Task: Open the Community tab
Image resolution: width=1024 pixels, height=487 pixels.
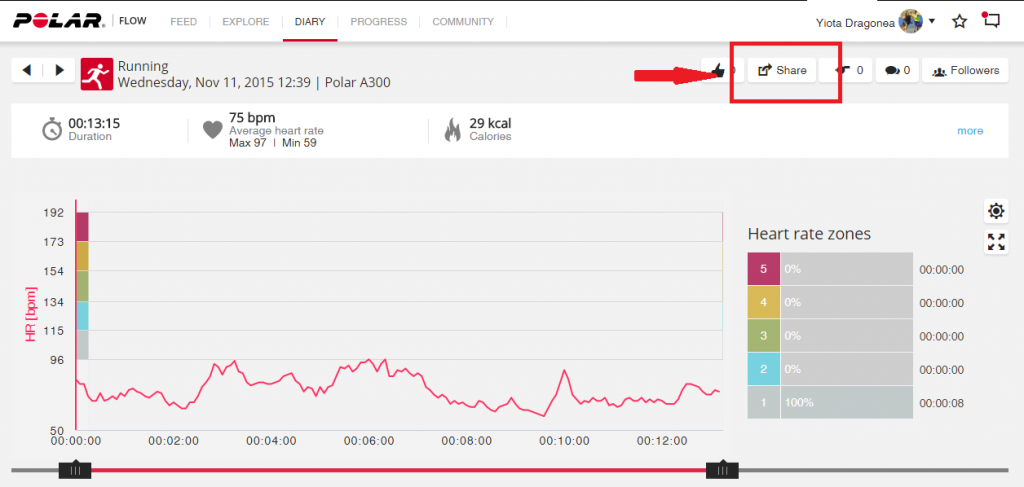Action: pos(462,21)
